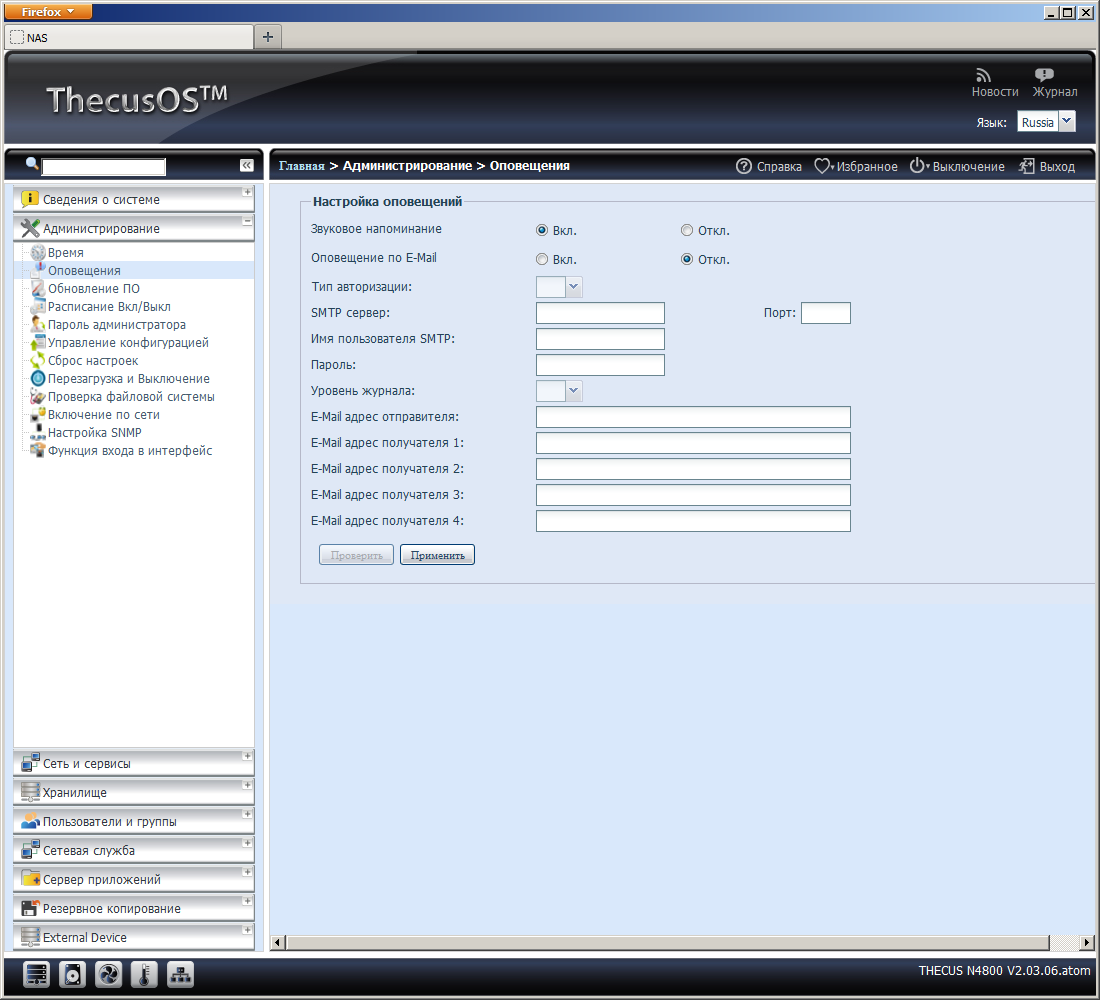Click the E-Mail адрес получателя 1 field
The height and width of the screenshot is (1000, 1100).
(693, 443)
